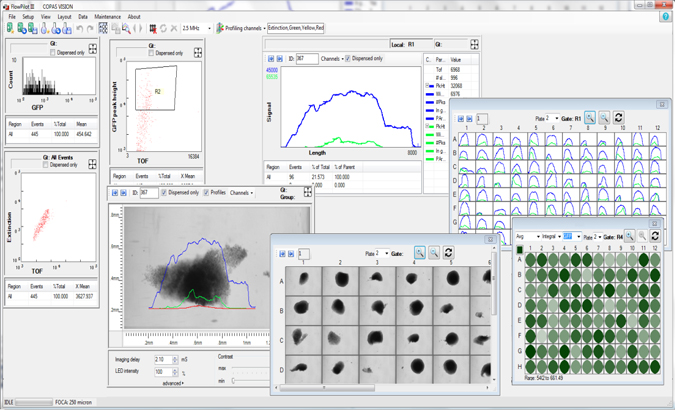The height and width of the screenshot is (410, 675).
Task: Click the help icon at top right
Action: (x=666, y=17)
